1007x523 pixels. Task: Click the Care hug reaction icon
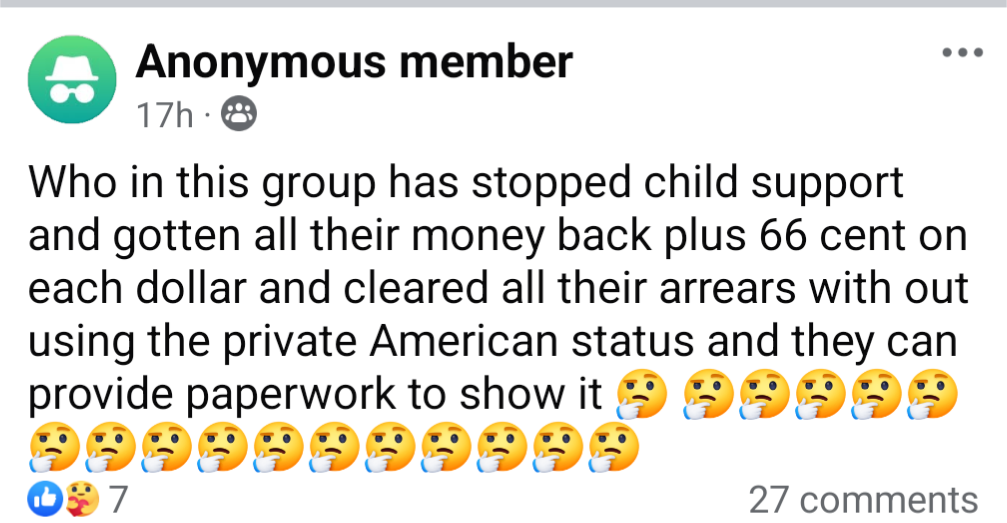point(82,499)
